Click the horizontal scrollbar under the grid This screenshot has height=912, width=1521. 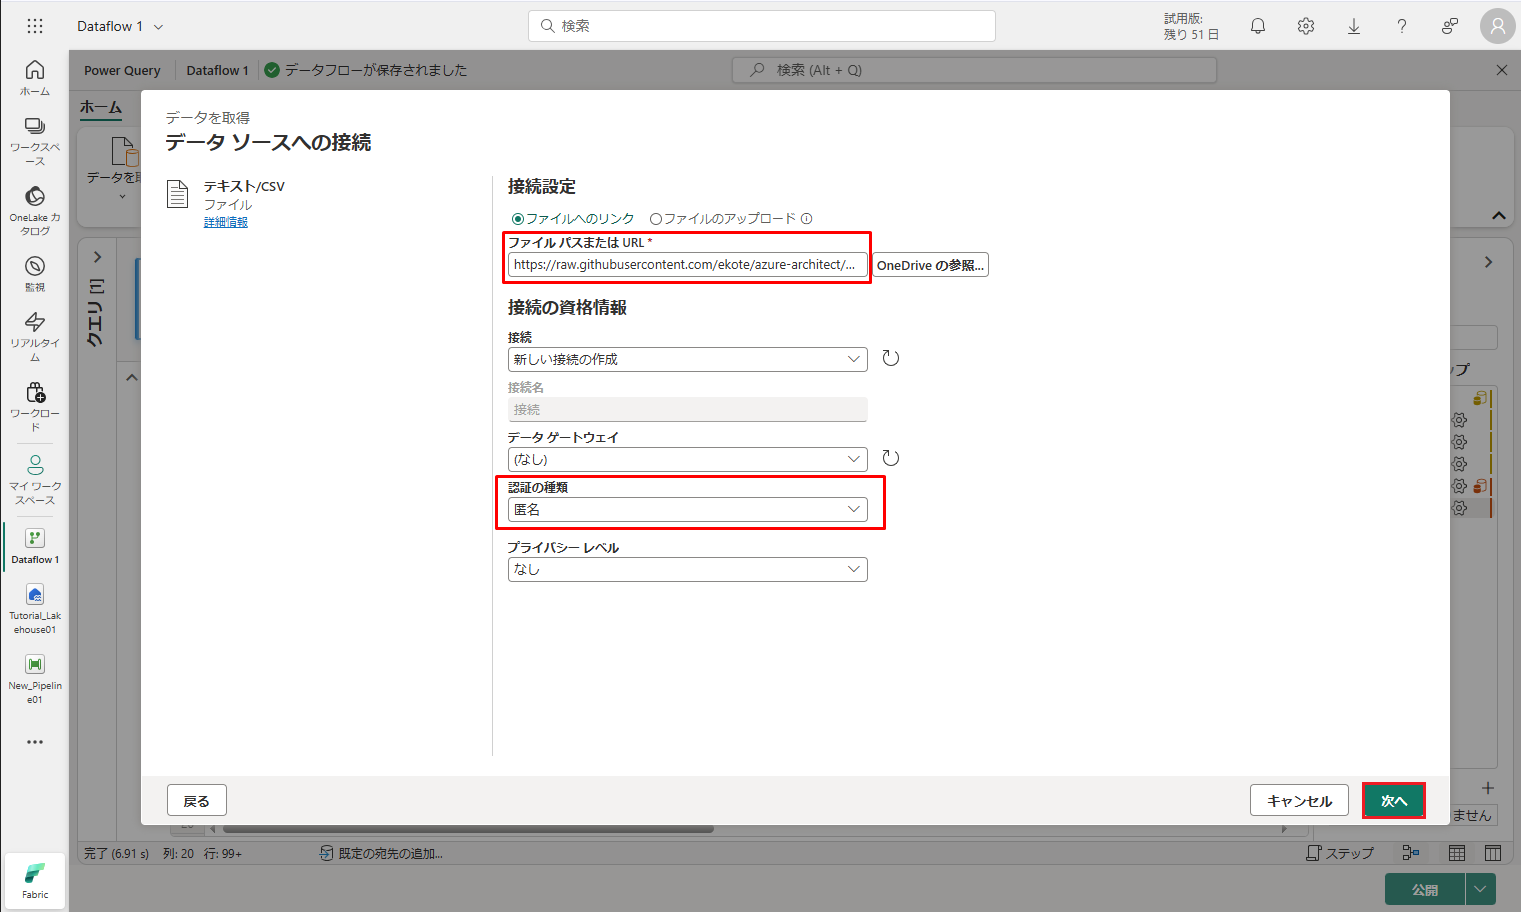point(468,829)
